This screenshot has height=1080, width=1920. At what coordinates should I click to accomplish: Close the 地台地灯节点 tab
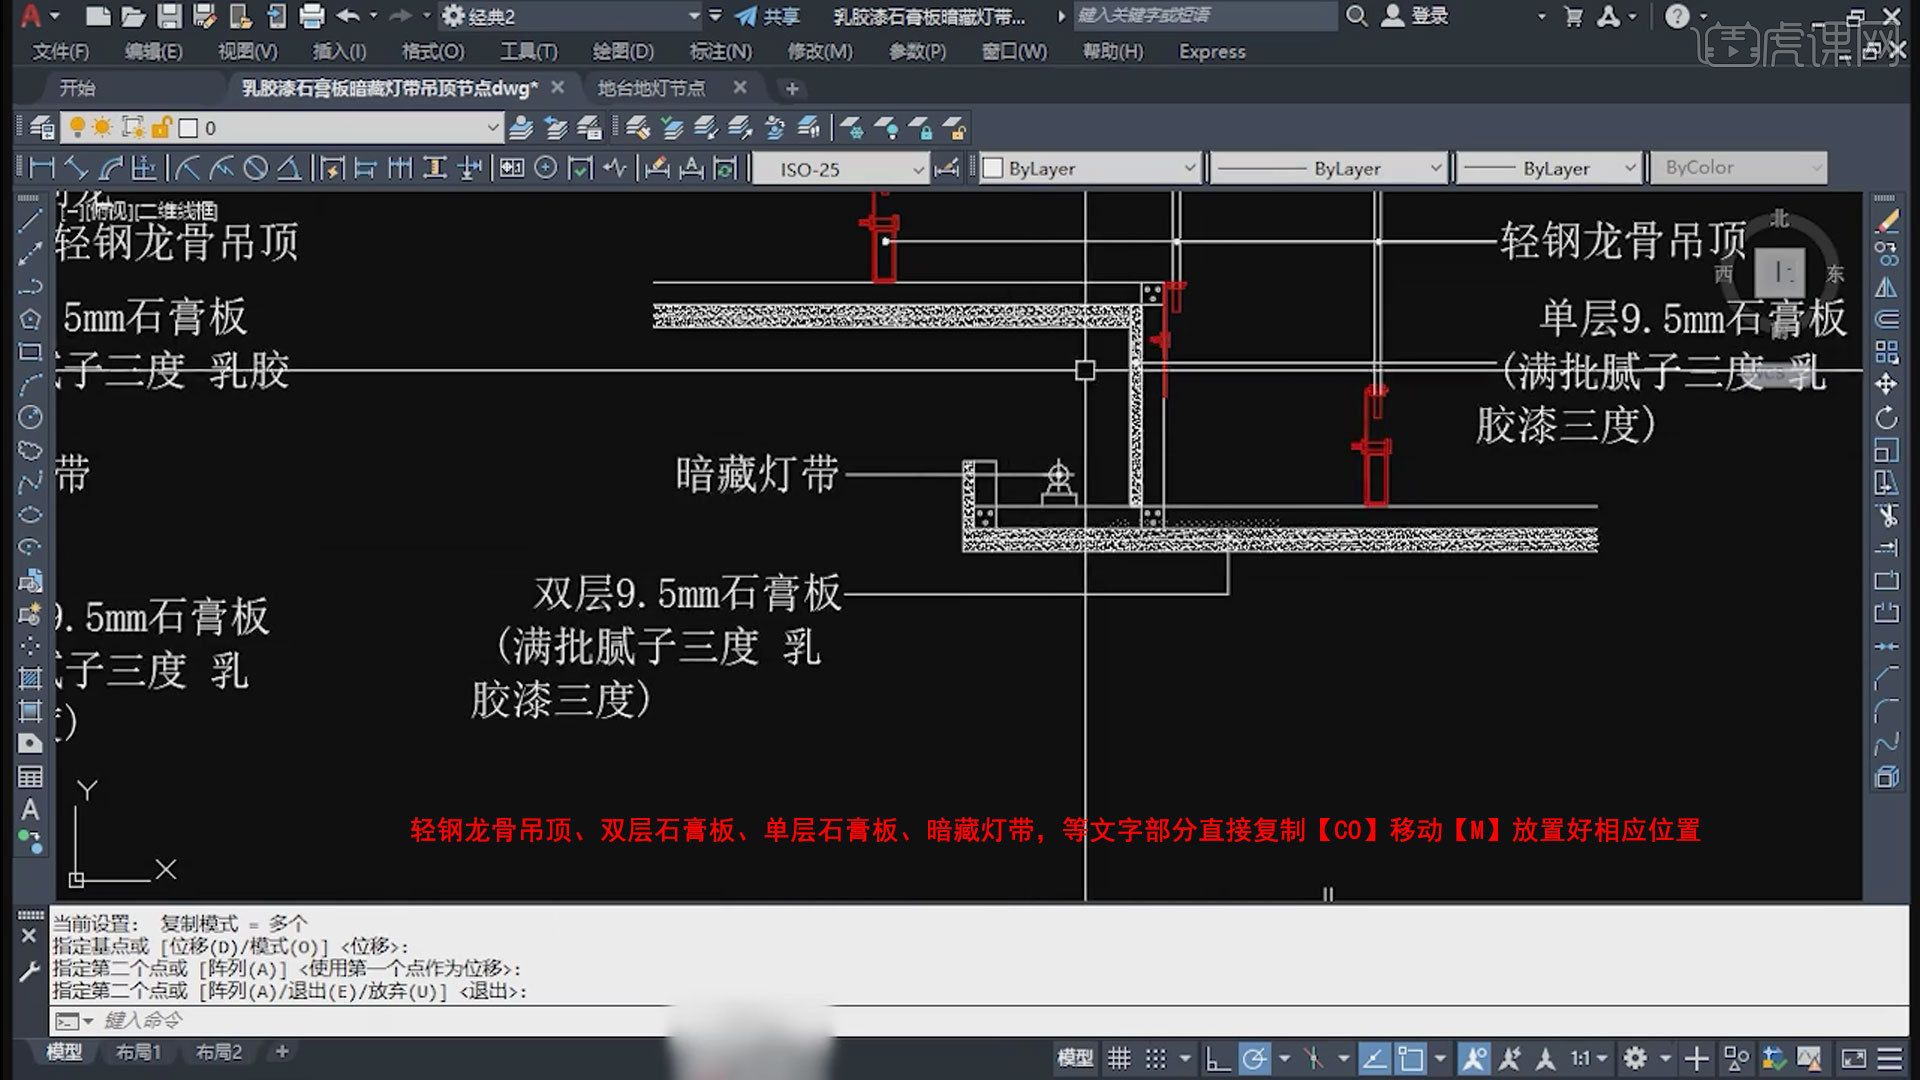coord(740,88)
